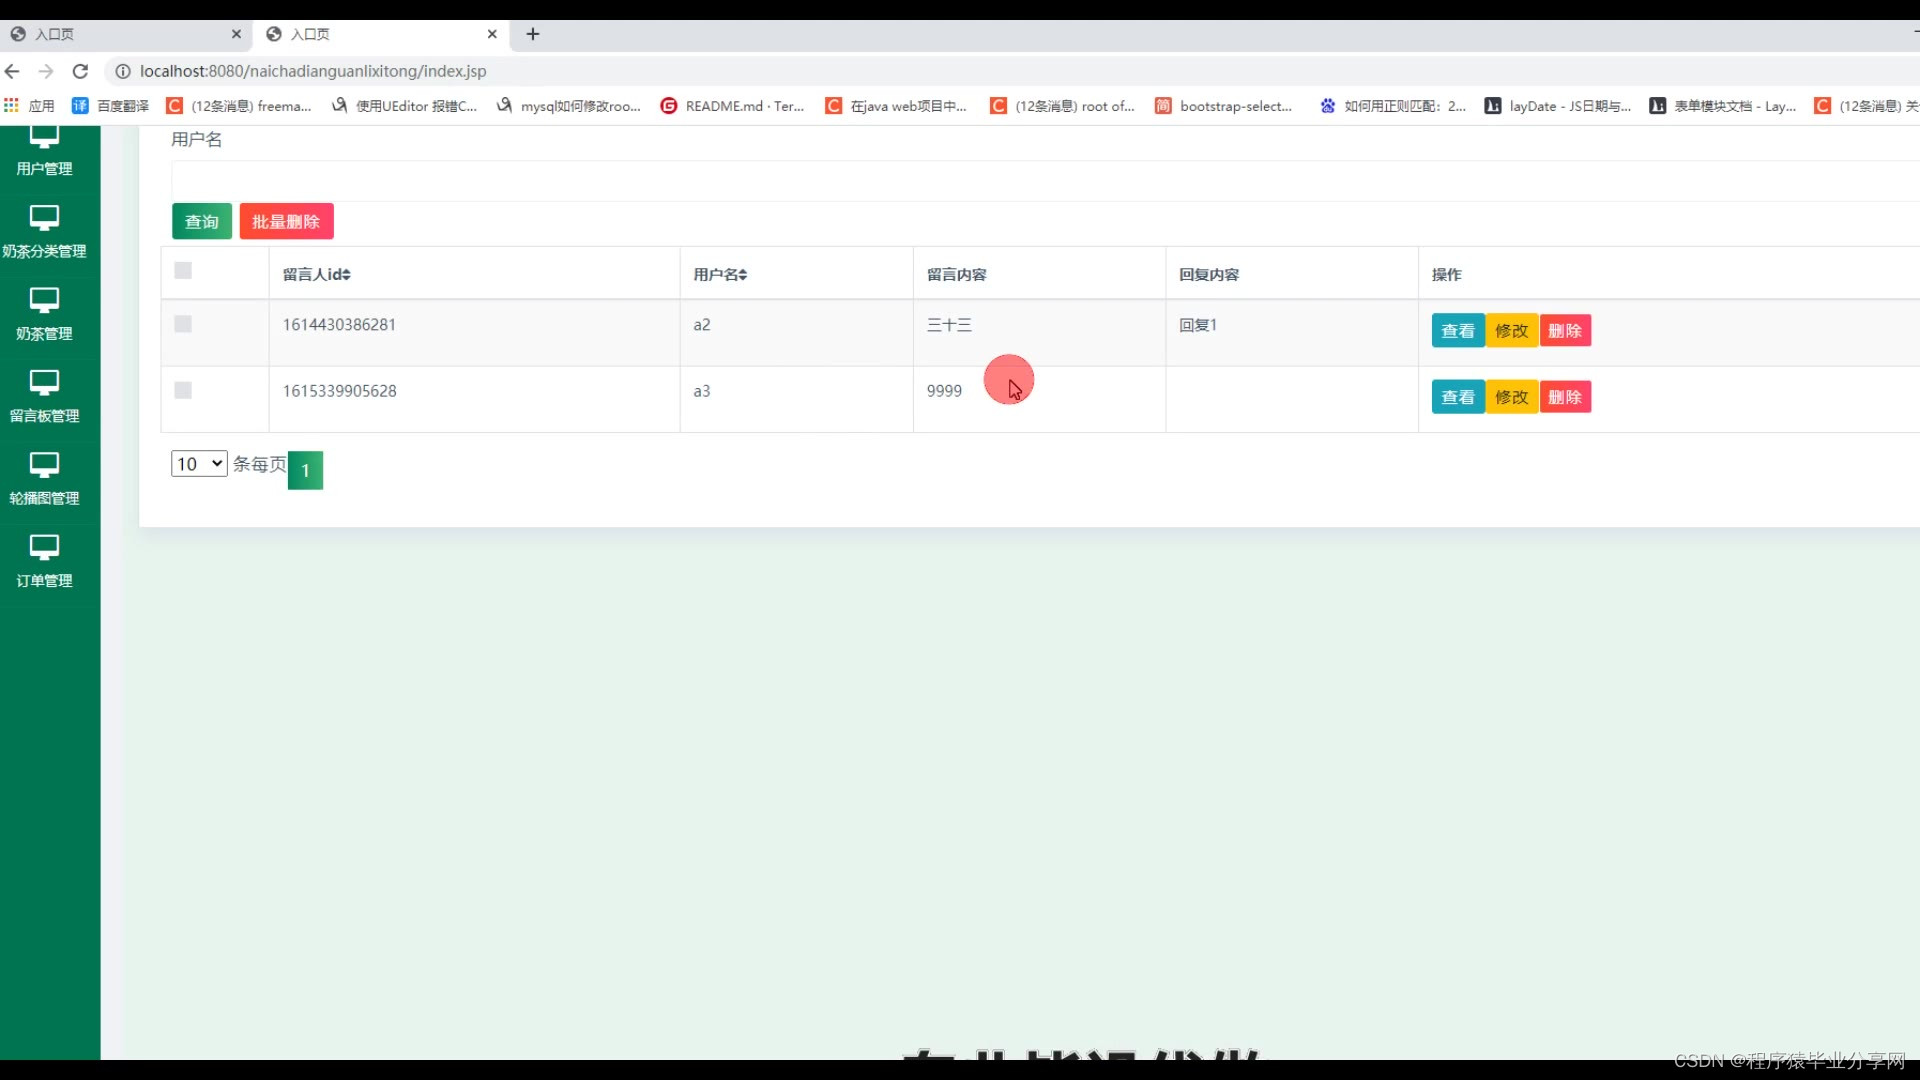
Task: Open 奶茶分类管理 sidebar monitor icon
Action: [44, 217]
